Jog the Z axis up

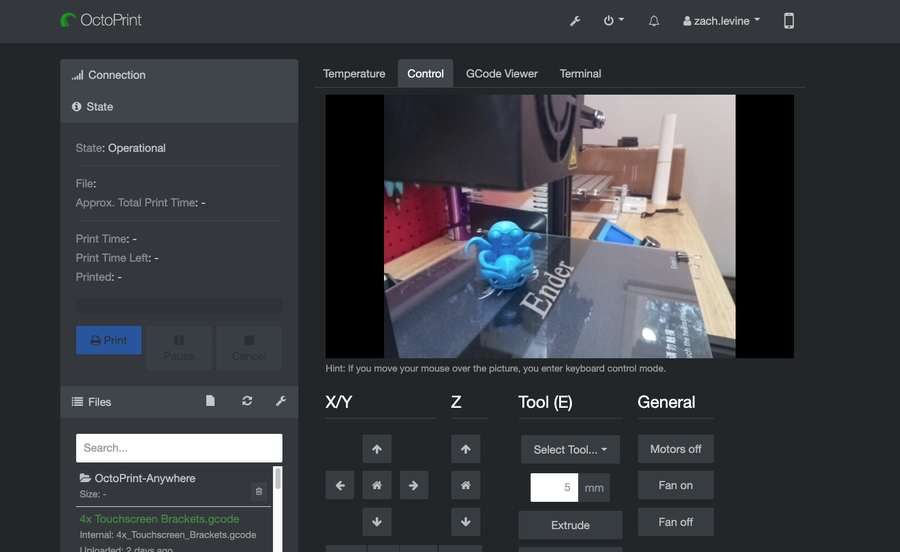tap(465, 450)
